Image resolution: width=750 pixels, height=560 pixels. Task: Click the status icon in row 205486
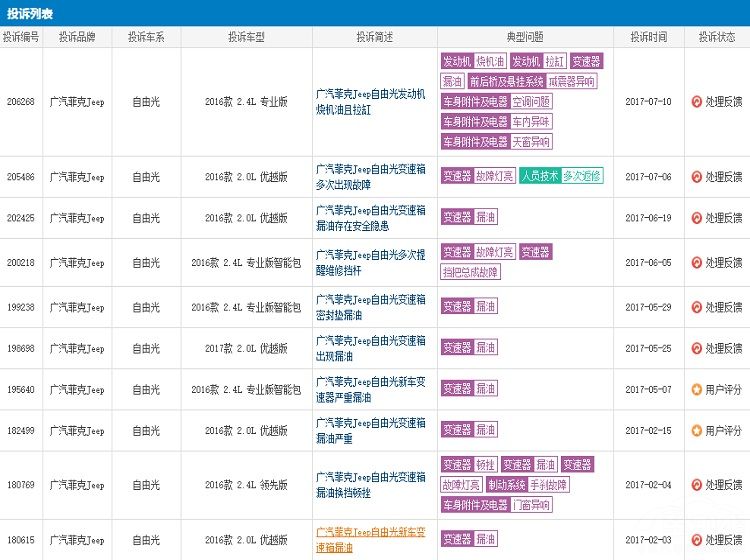(x=696, y=177)
